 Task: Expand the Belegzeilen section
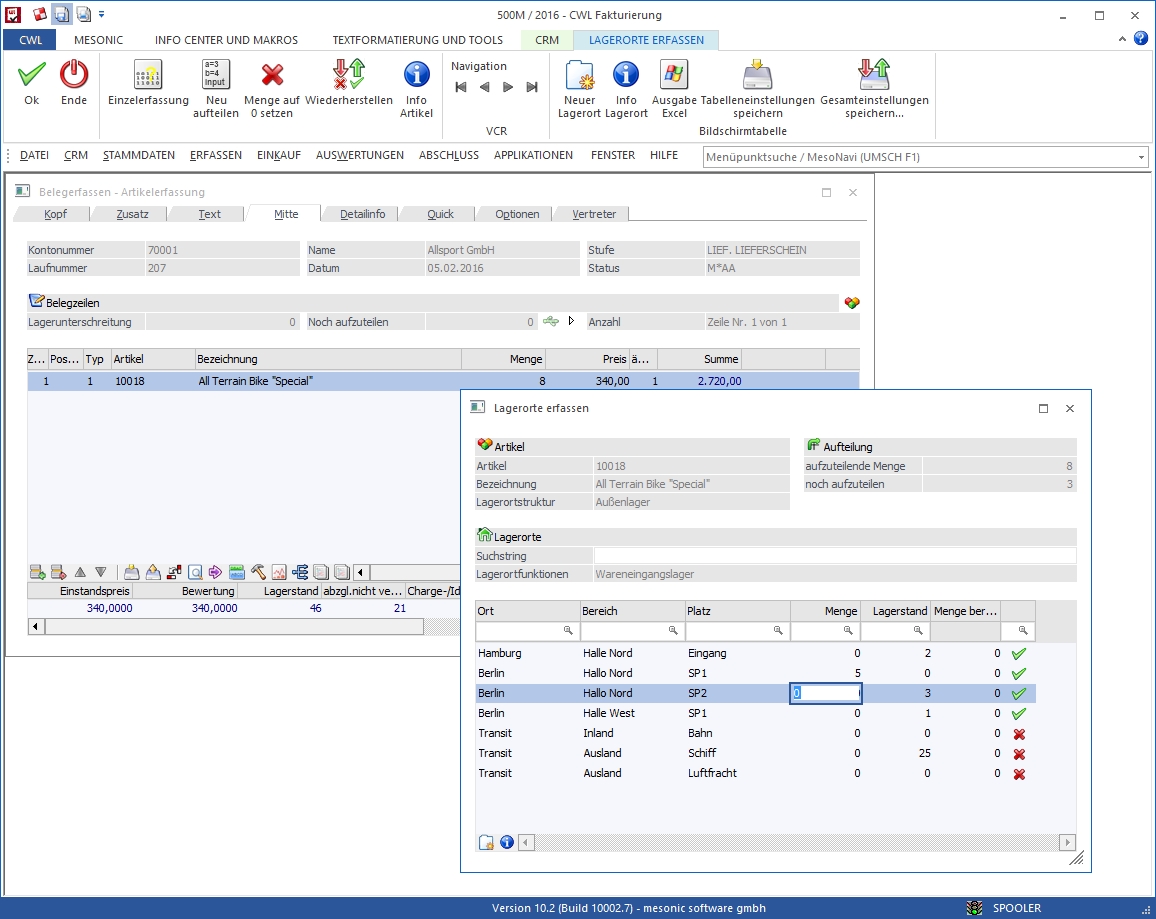pyautogui.click(x=36, y=302)
